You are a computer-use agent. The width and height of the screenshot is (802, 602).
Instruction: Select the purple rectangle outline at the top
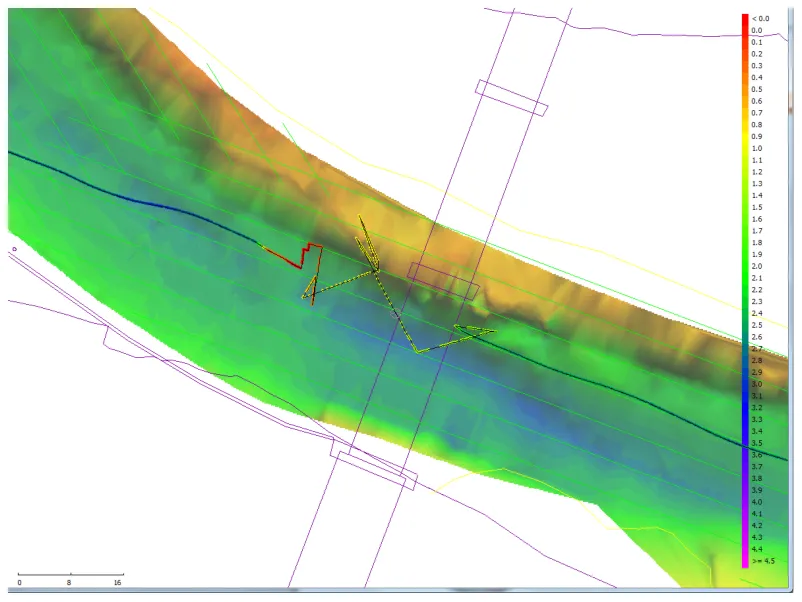click(x=511, y=98)
